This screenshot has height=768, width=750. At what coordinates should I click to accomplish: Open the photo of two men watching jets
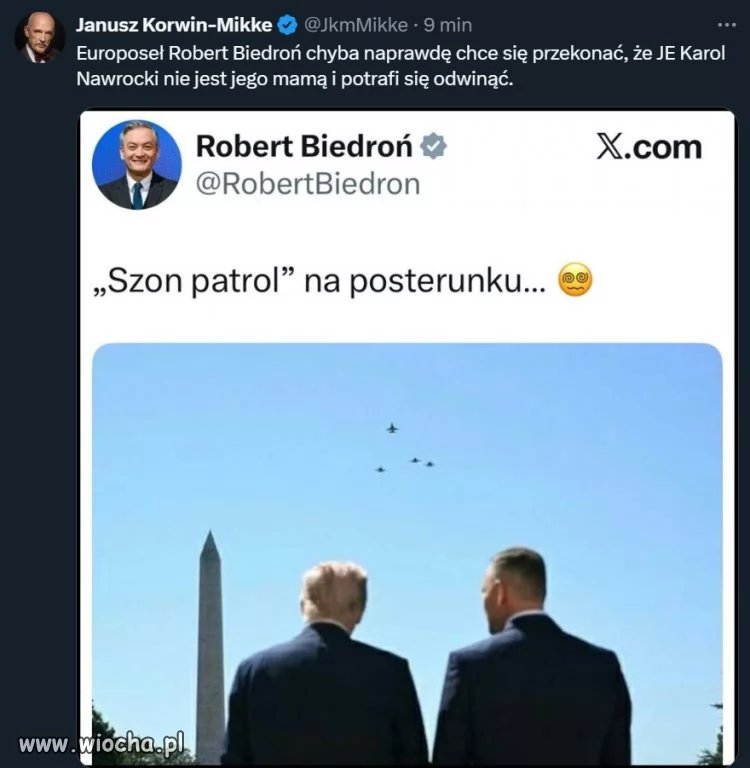tap(407, 553)
